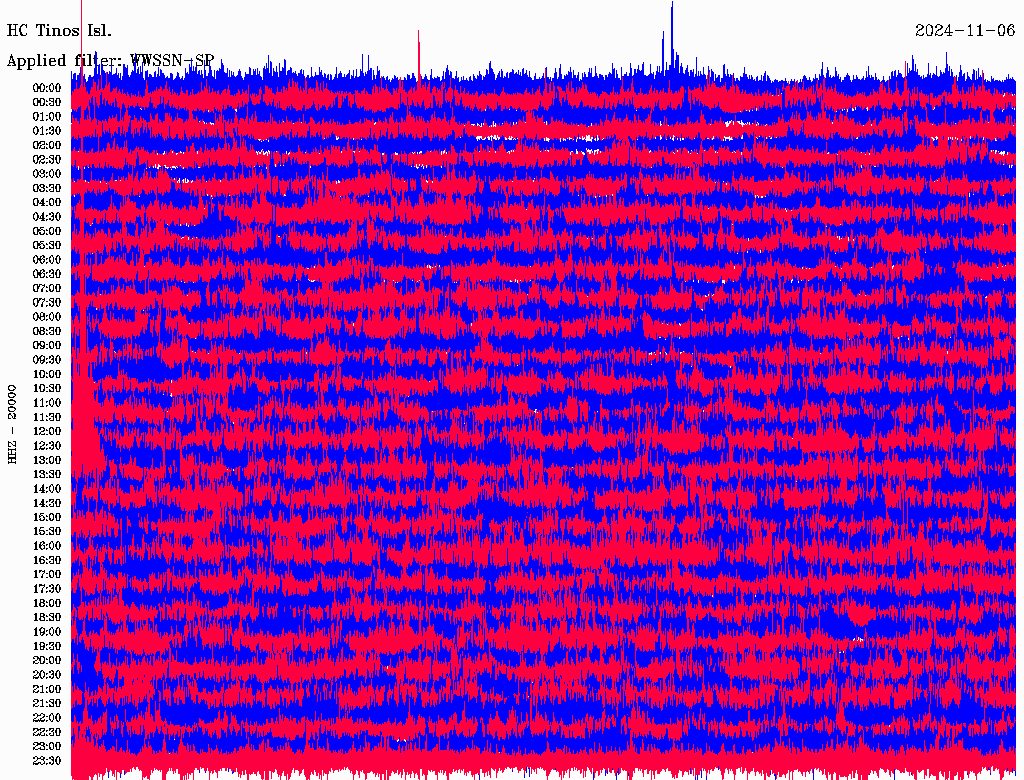The height and width of the screenshot is (780, 1024).
Task: Click the HHZ - 20000 vertical axis label
Action: (x=12, y=423)
